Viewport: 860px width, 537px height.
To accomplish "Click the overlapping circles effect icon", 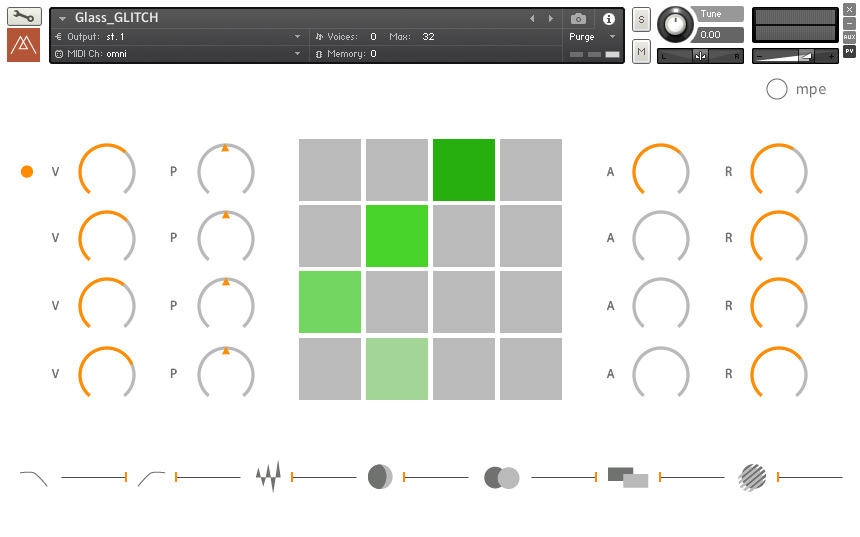I will tap(501, 478).
